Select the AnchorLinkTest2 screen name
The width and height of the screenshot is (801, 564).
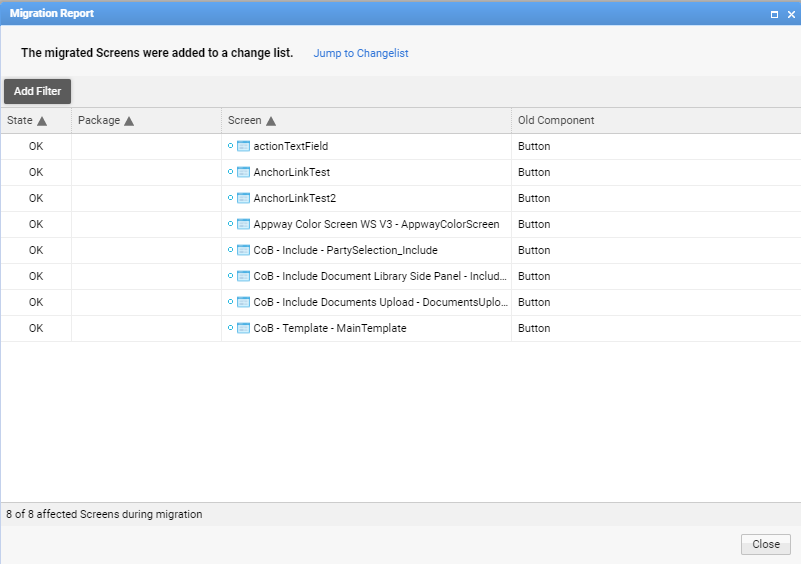coord(295,198)
